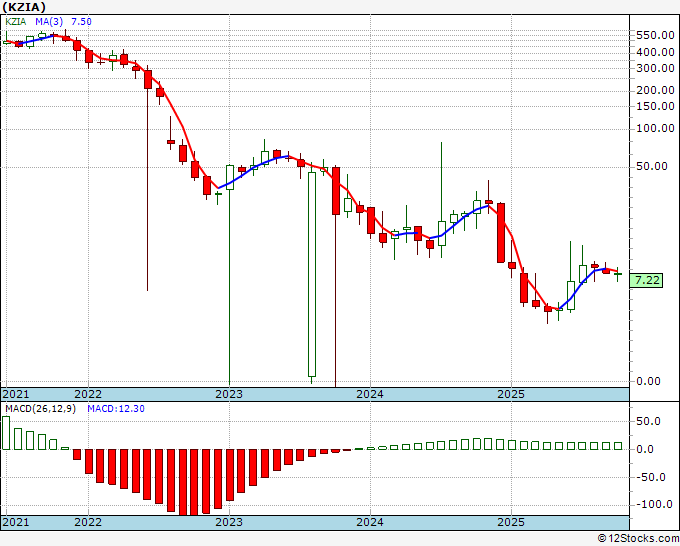Click the 50.00 price axis label
The image size is (680, 546).
pyautogui.click(x=652, y=166)
